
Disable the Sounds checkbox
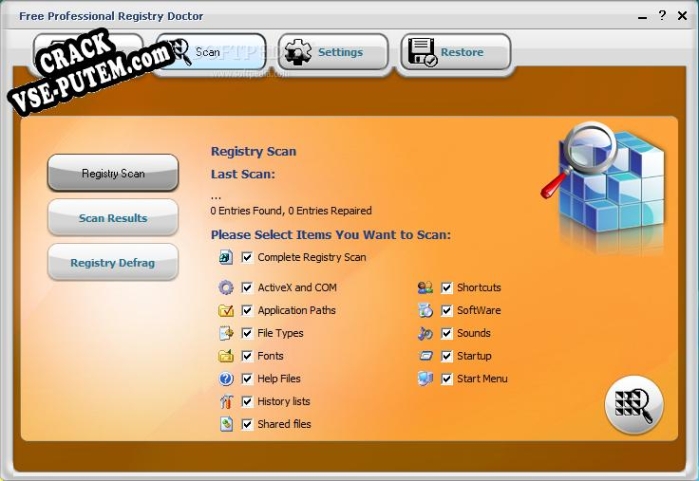click(447, 333)
